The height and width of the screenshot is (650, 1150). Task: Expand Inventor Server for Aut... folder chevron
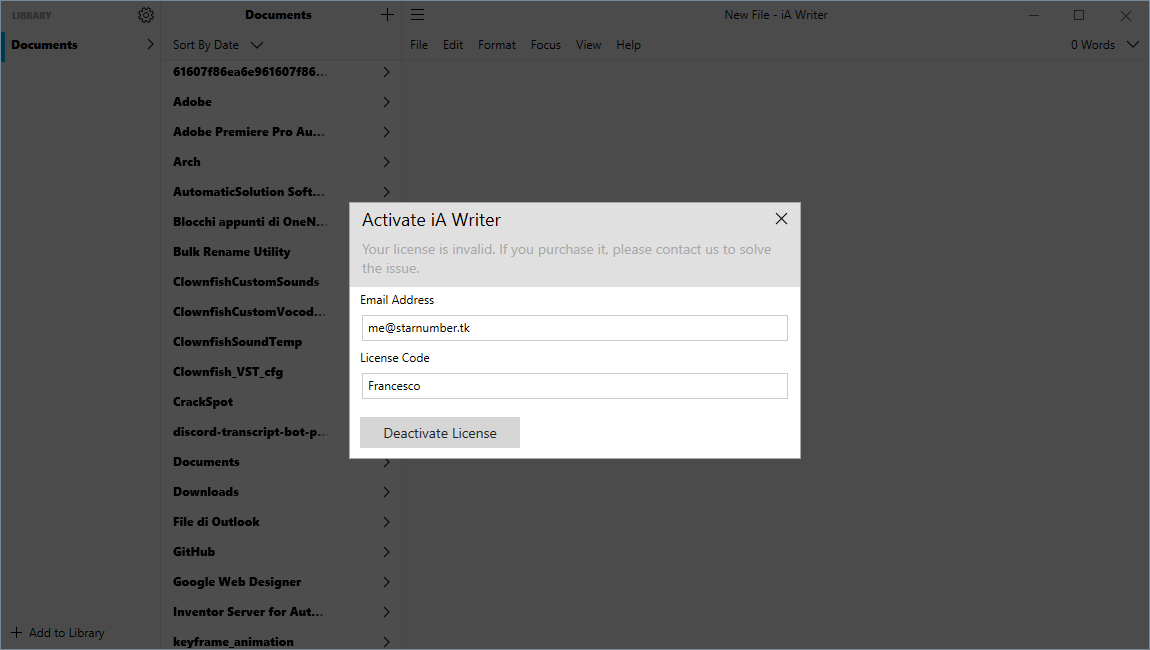(x=387, y=613)
